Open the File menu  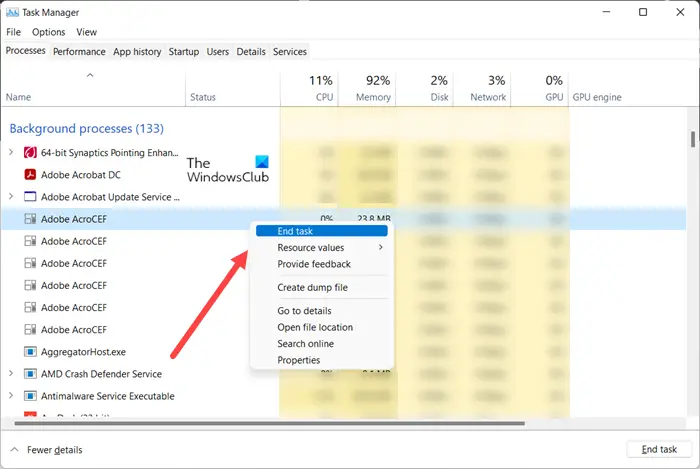point(13,32)
